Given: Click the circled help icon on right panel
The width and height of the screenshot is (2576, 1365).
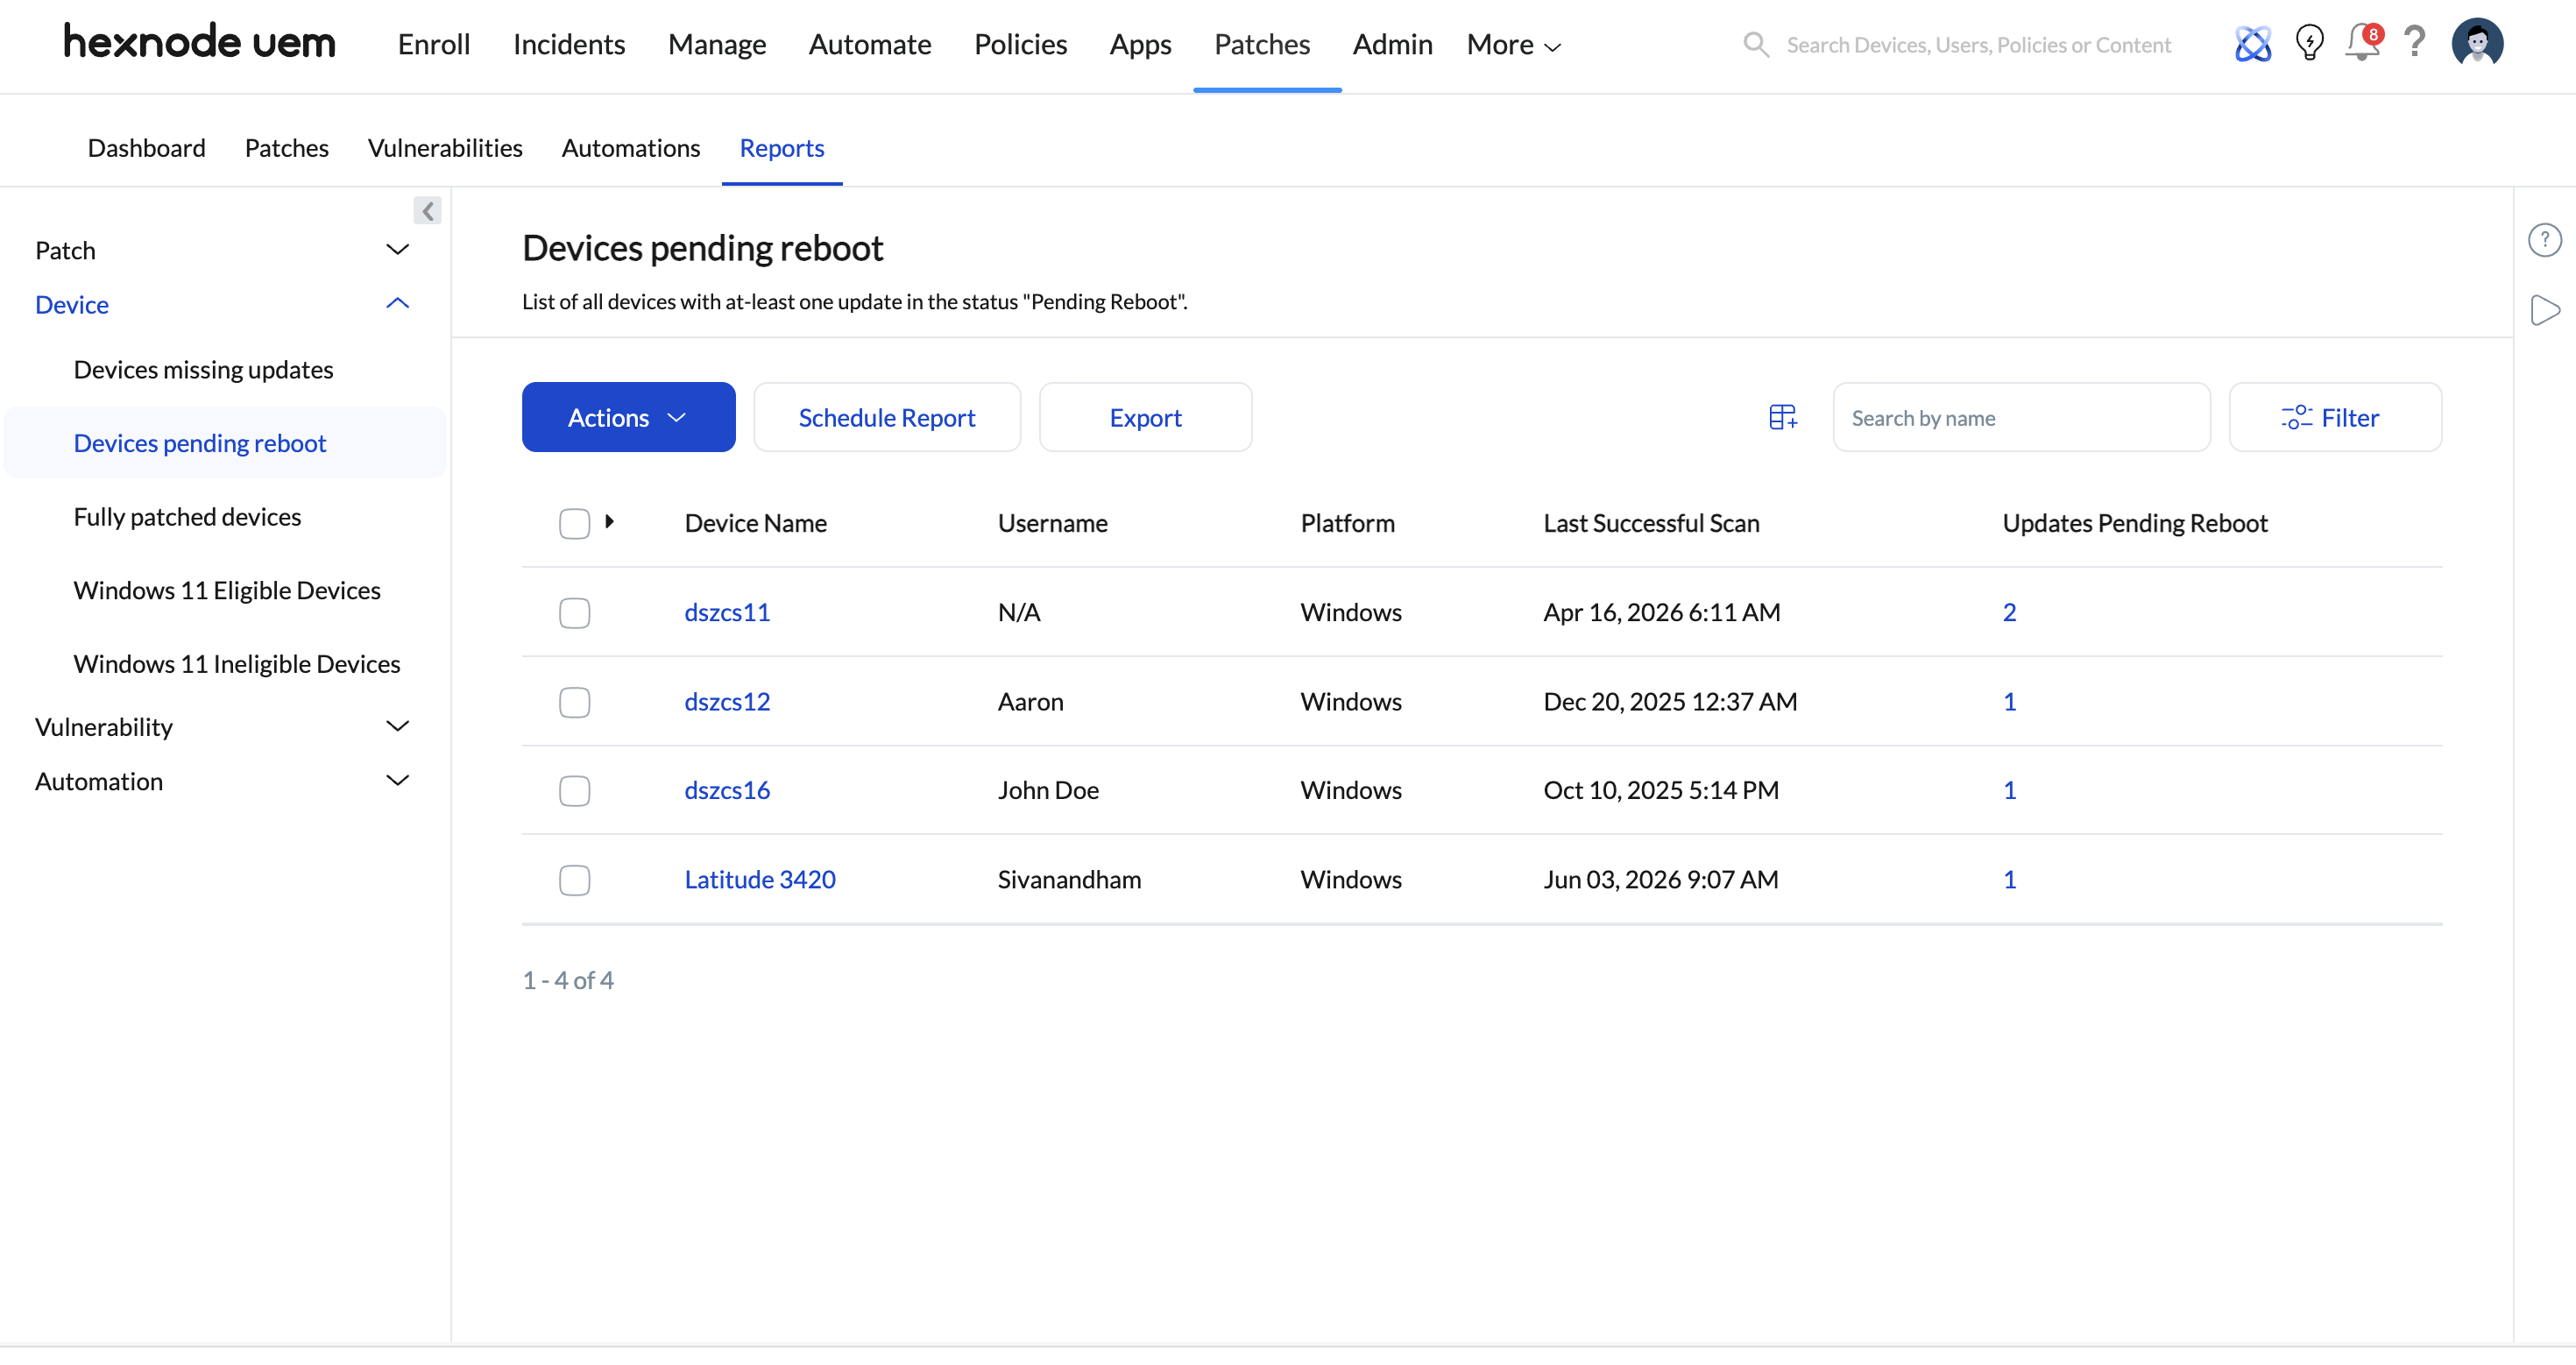Looking at the screenshot, I should 2545,240.
